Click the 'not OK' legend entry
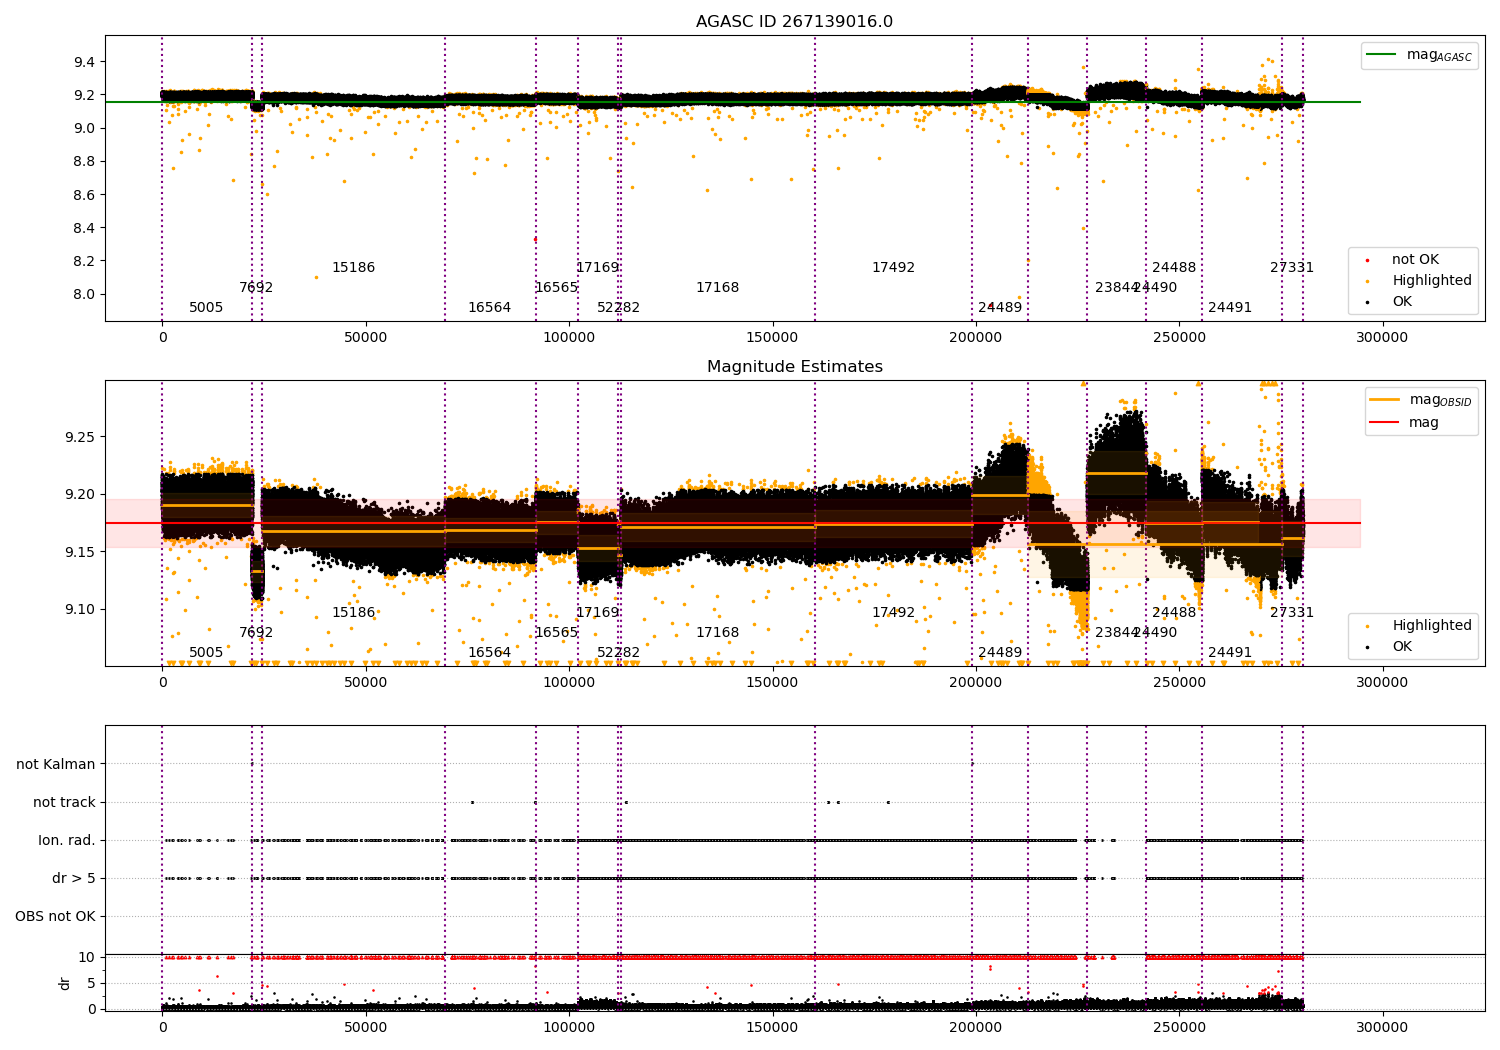1500x1050 pixels. click(x=1404, y=260)
